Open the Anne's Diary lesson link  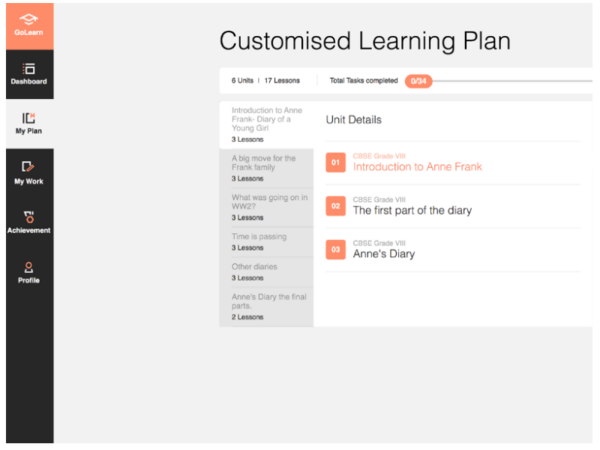coord(384,254)
